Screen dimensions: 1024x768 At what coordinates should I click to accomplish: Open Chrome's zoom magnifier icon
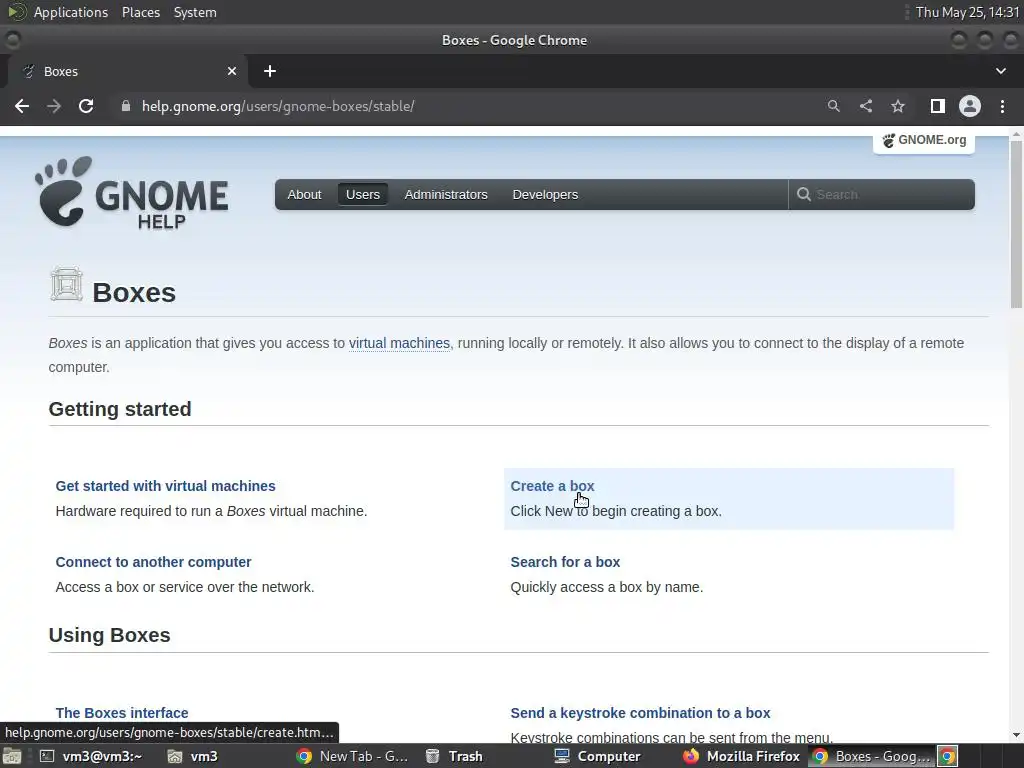[x=833, y=106]
